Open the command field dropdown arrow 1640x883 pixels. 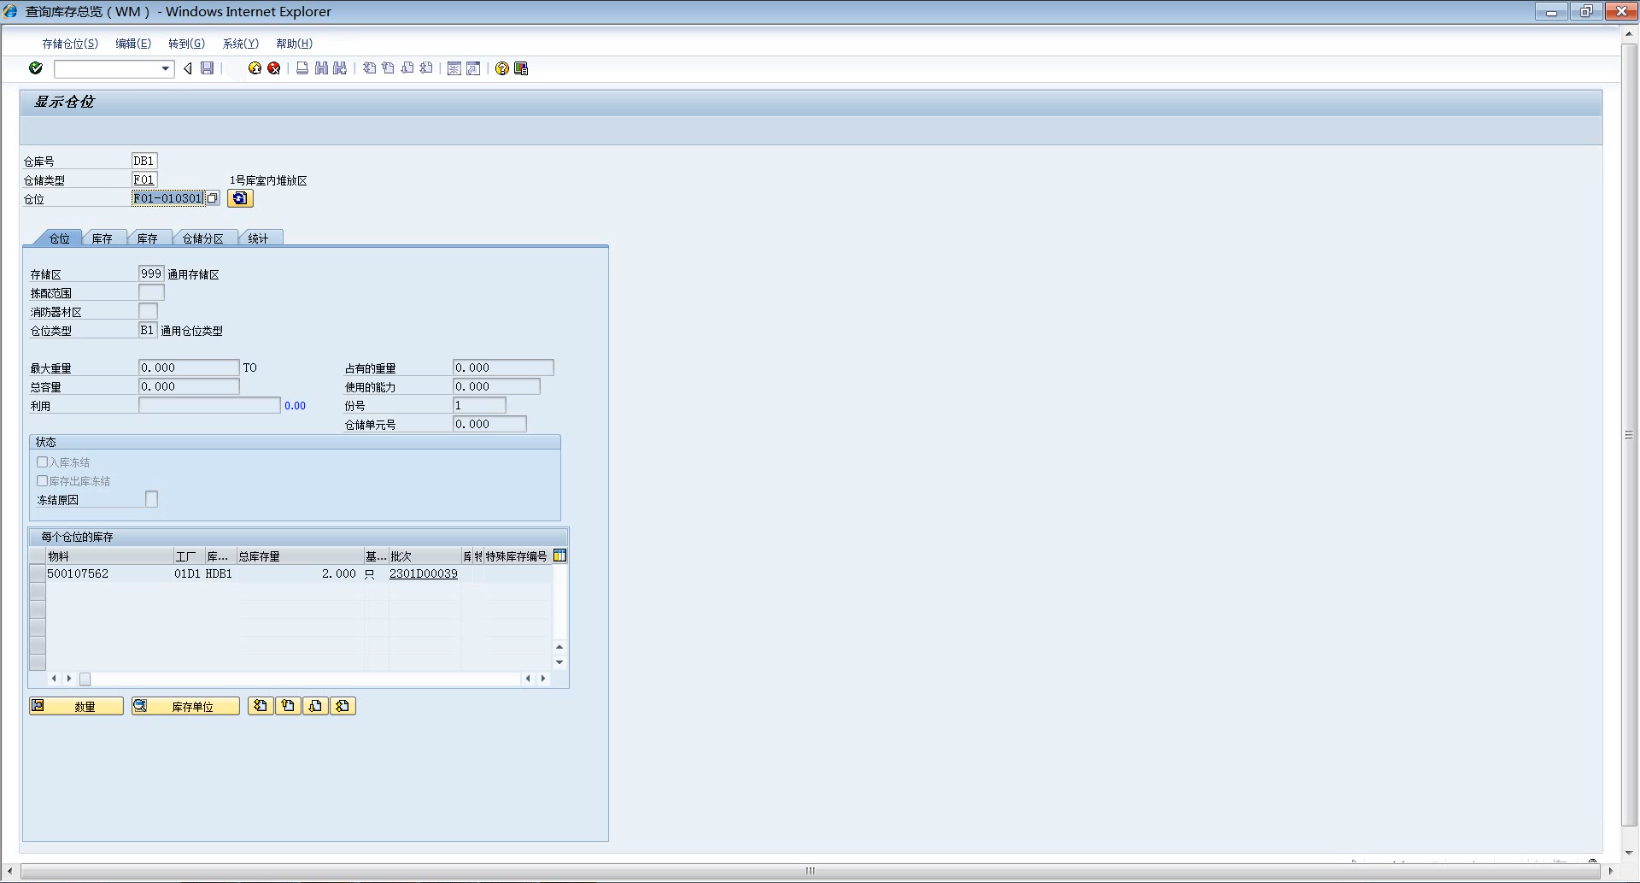pos(166,69)
